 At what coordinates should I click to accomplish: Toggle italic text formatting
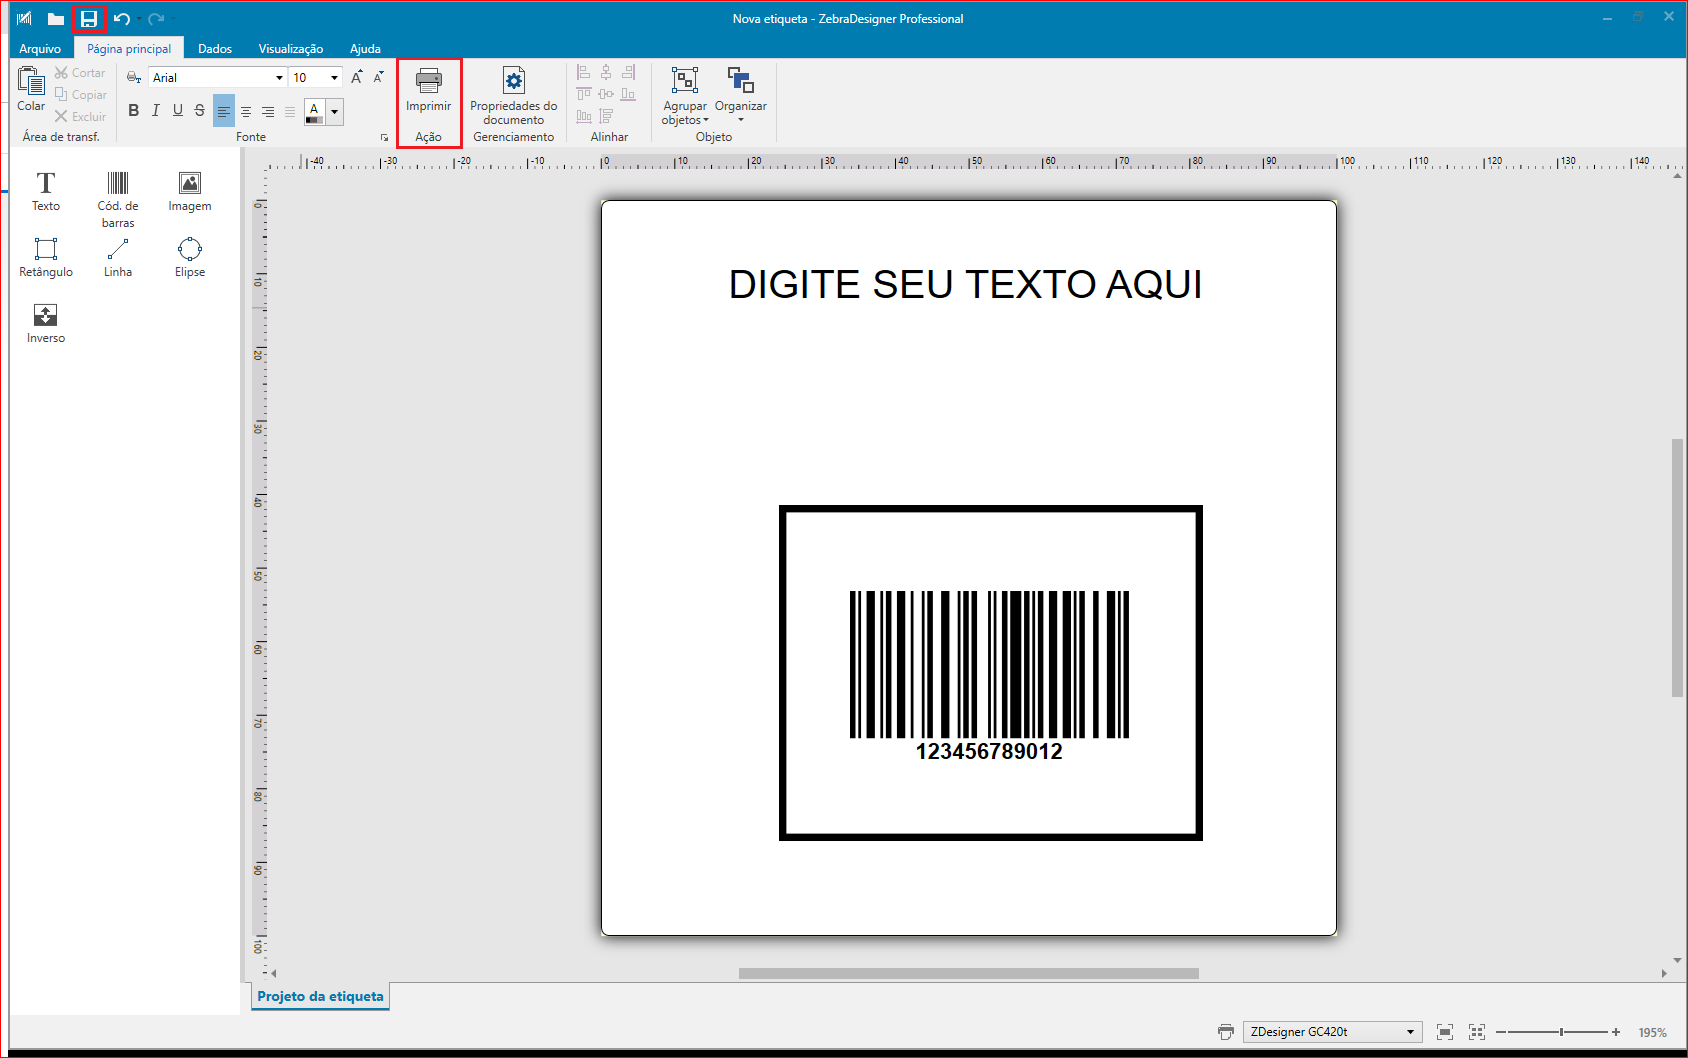(x=155, y=111)
